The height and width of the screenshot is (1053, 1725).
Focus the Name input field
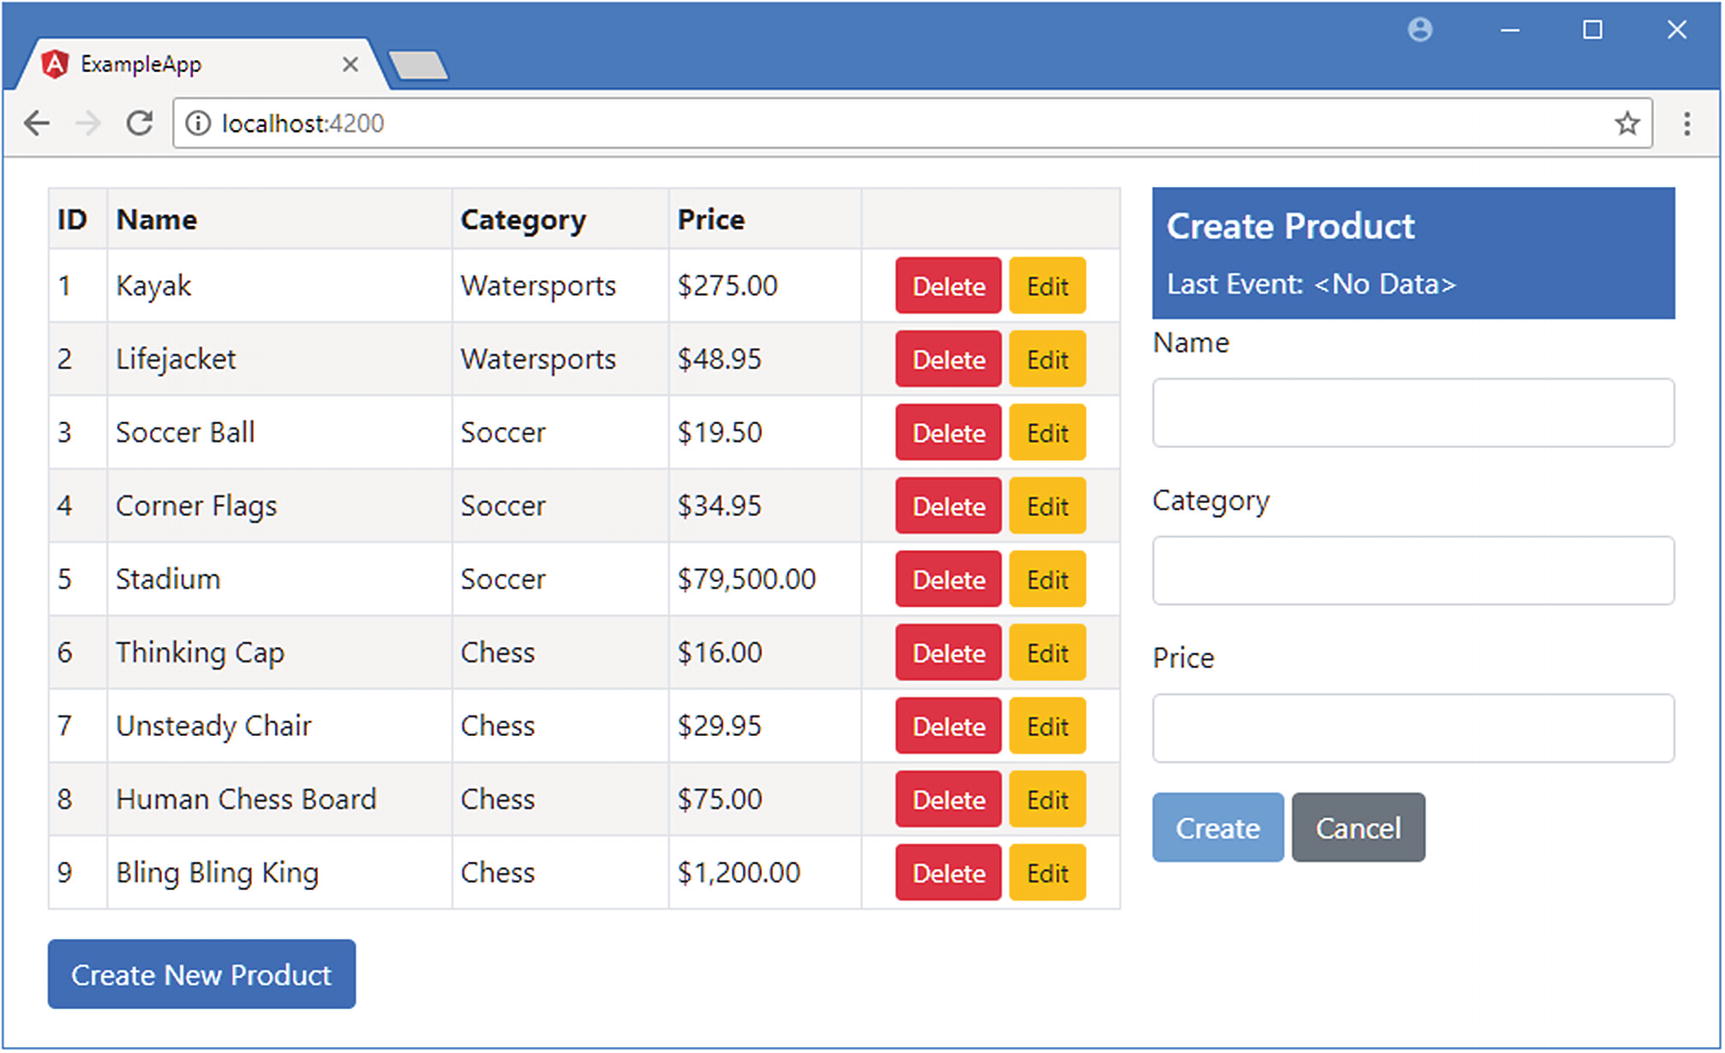click(x=1413, y=413)
